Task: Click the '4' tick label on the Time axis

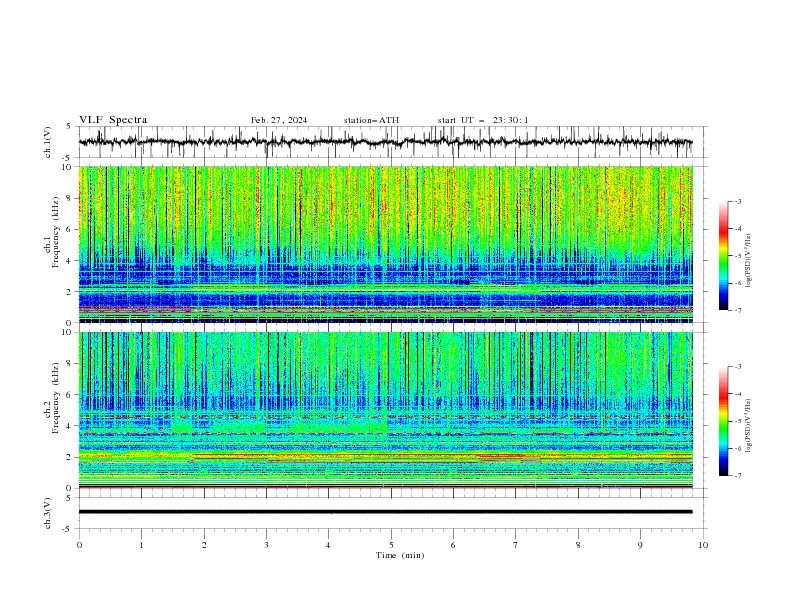Action: point(328,545)
